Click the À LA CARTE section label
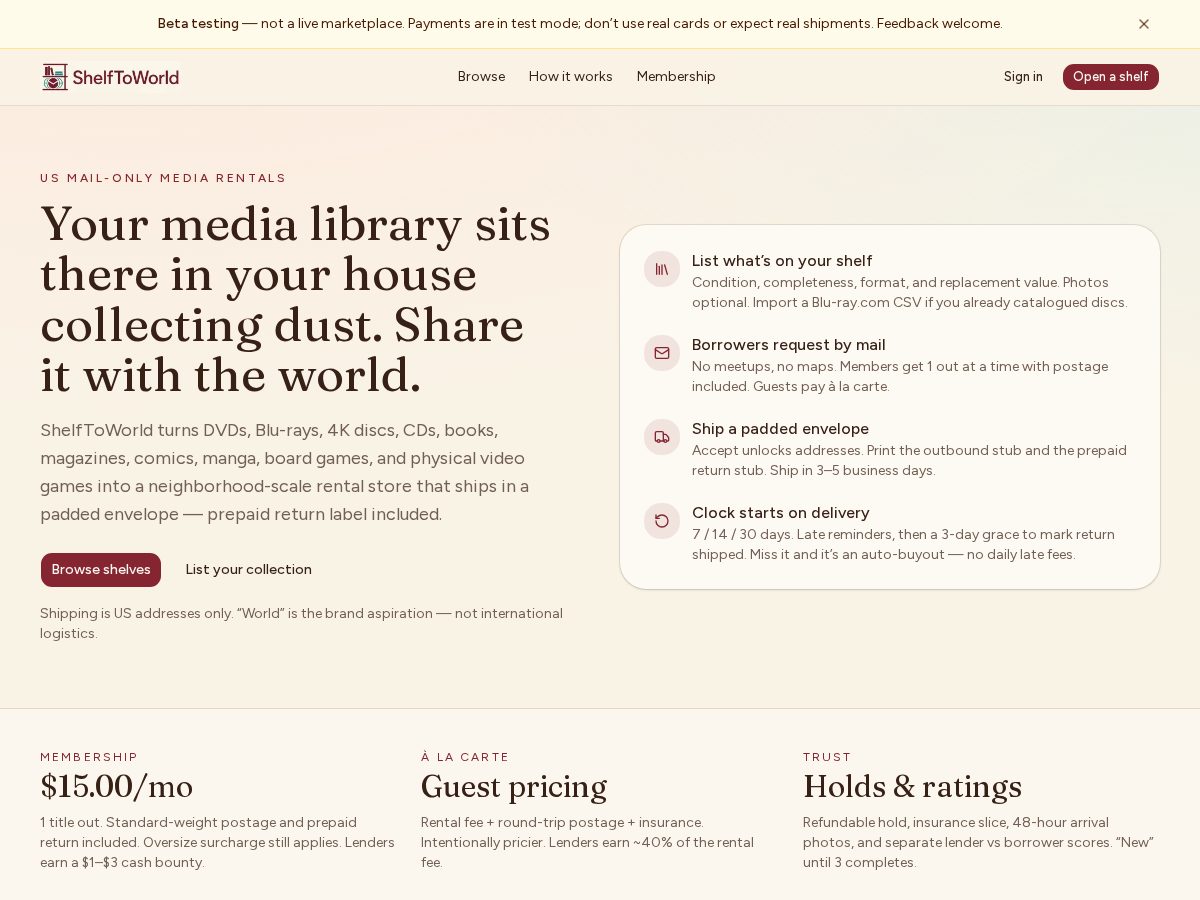This screenshot has height=900, width=1200. pyautogui.click(x=465, y=757)
